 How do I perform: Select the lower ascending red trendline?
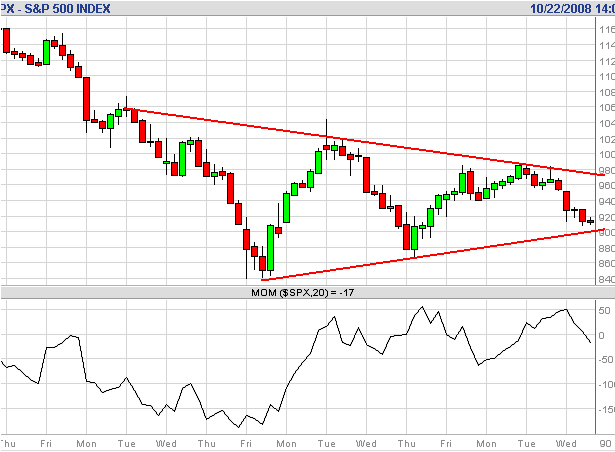click(x=433, y=255)
